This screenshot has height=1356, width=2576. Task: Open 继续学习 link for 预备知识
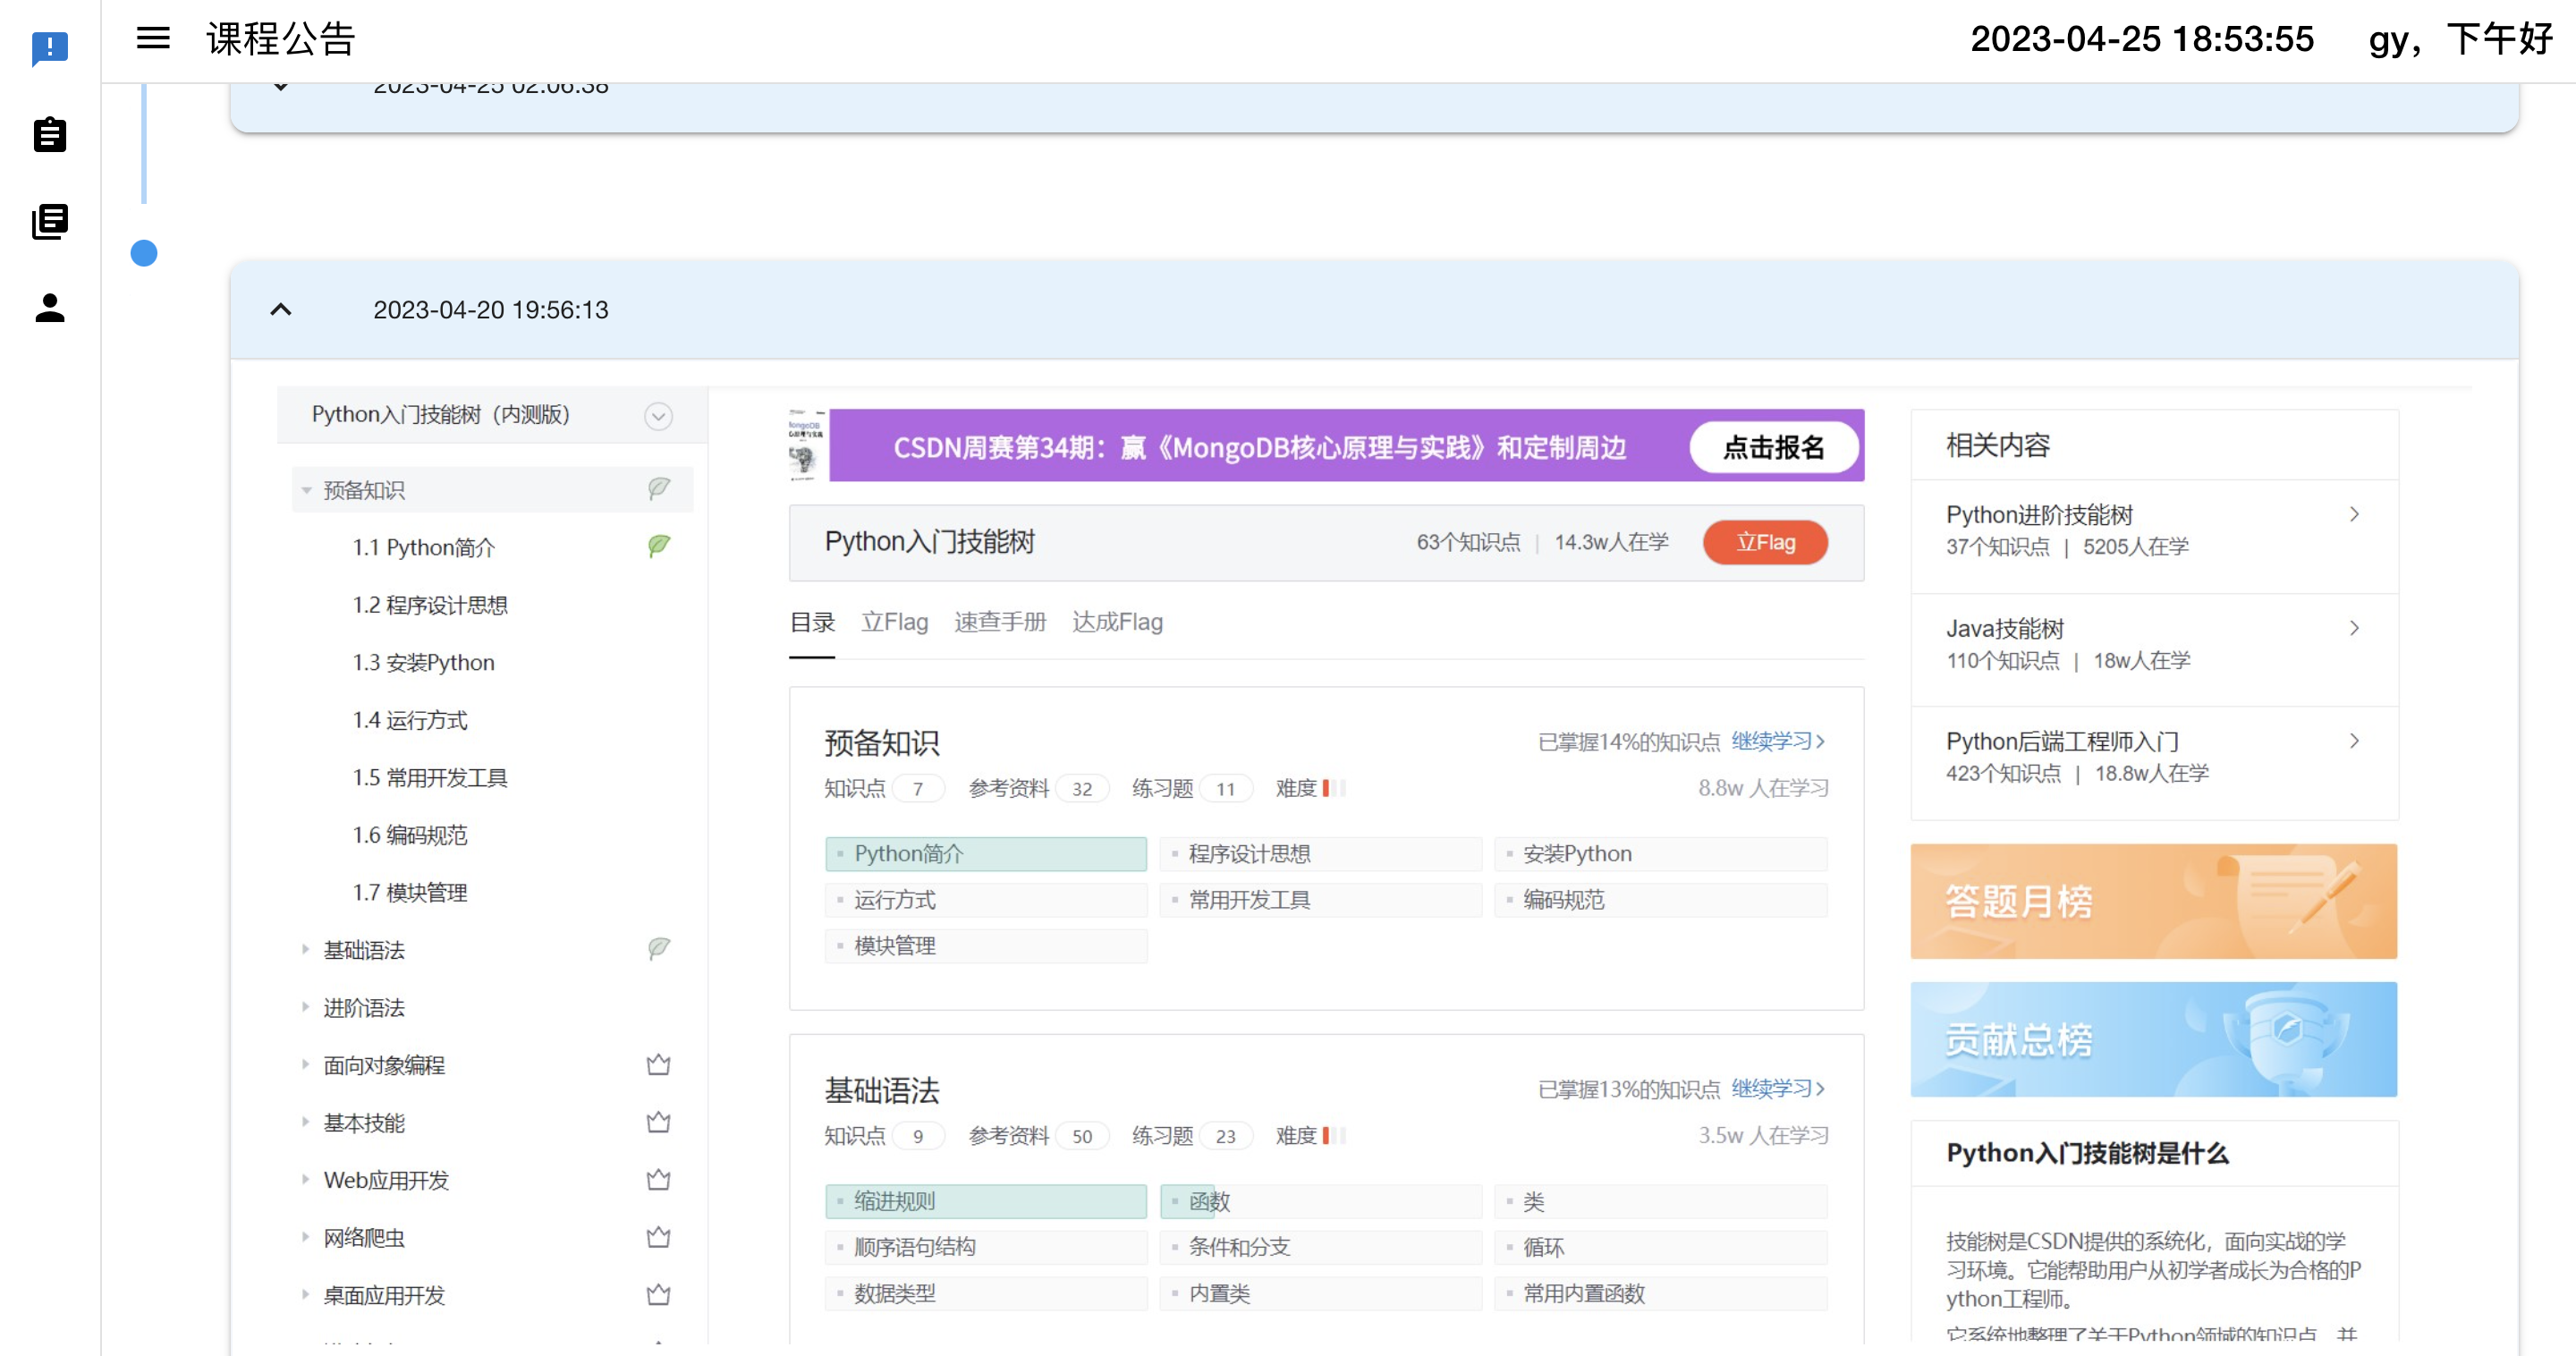pos(1777,741)
